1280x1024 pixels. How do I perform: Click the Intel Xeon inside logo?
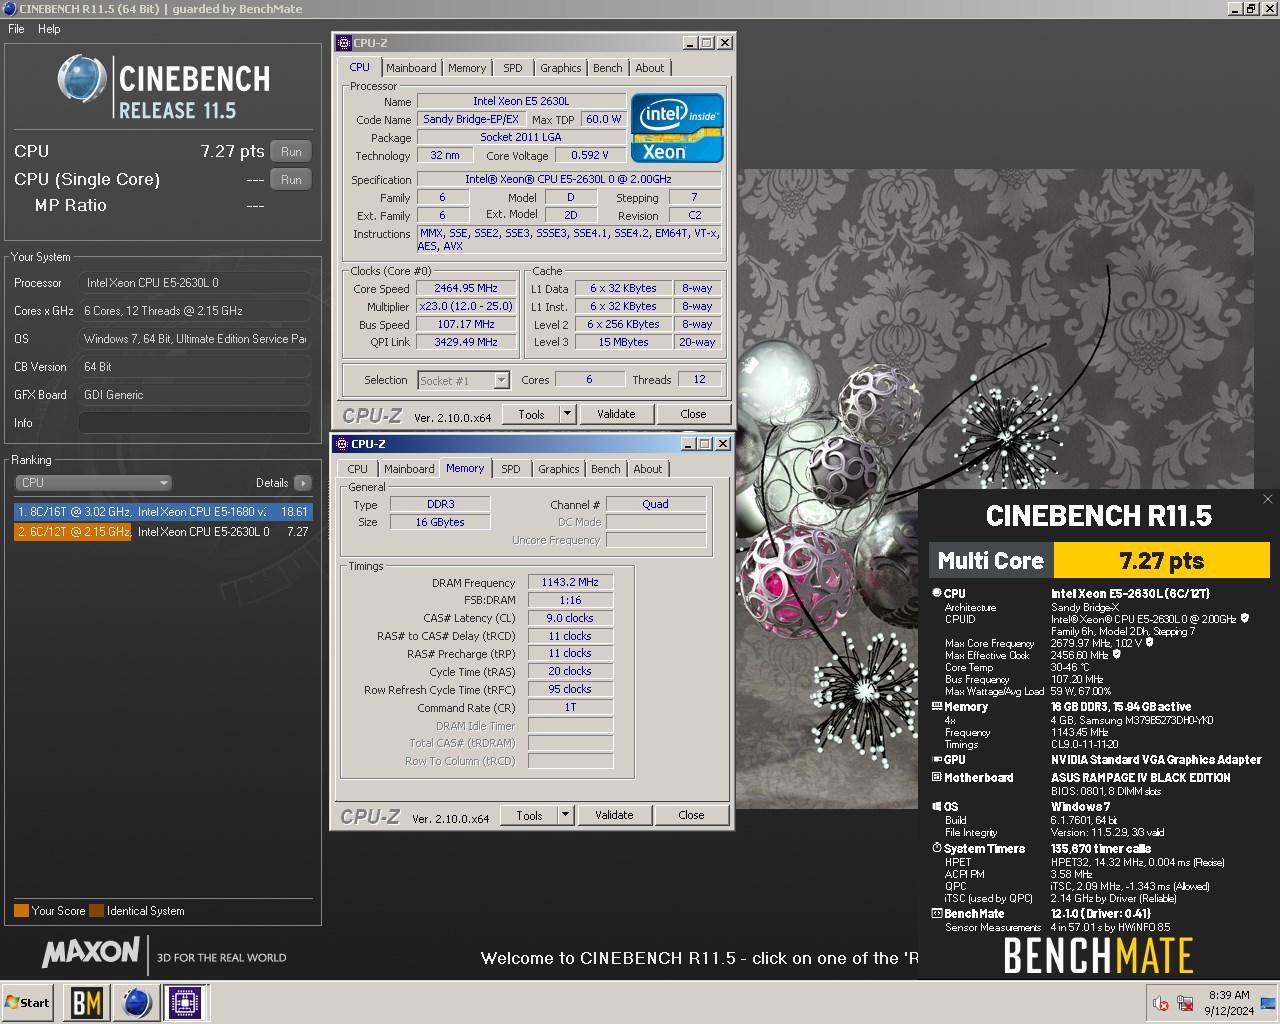677,128
